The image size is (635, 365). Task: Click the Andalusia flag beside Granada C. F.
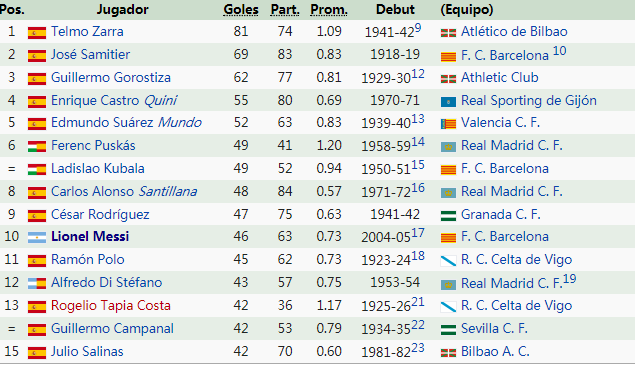(x=448, y=216)
